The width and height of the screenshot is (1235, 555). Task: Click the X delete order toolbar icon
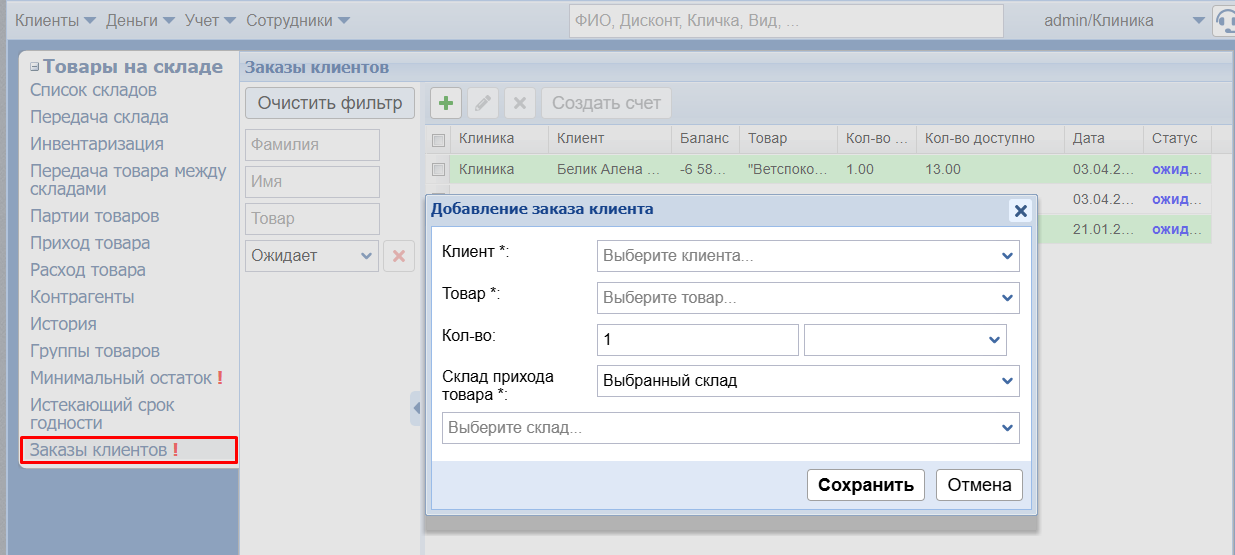click(519, 103)
